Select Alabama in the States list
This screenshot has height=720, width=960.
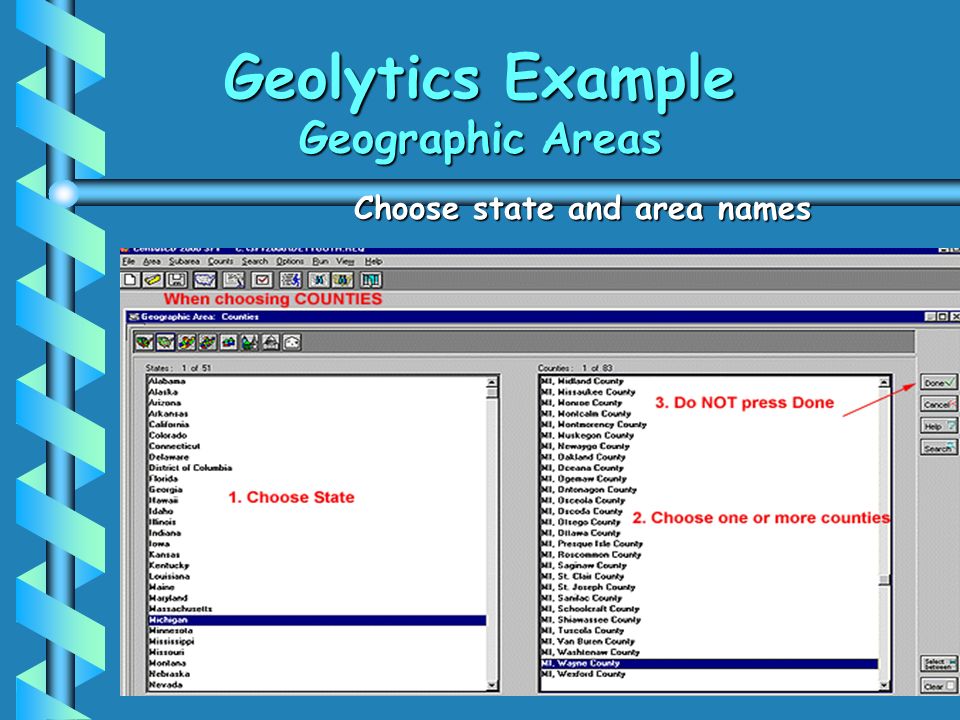click(x=317, y=381)
